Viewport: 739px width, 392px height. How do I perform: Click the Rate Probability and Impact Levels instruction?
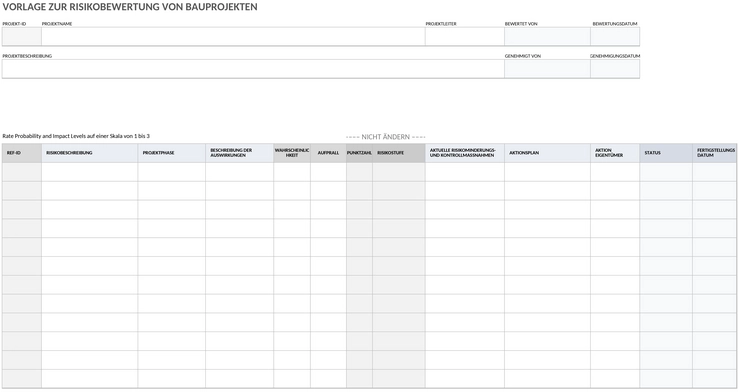[x=76, y=136]
